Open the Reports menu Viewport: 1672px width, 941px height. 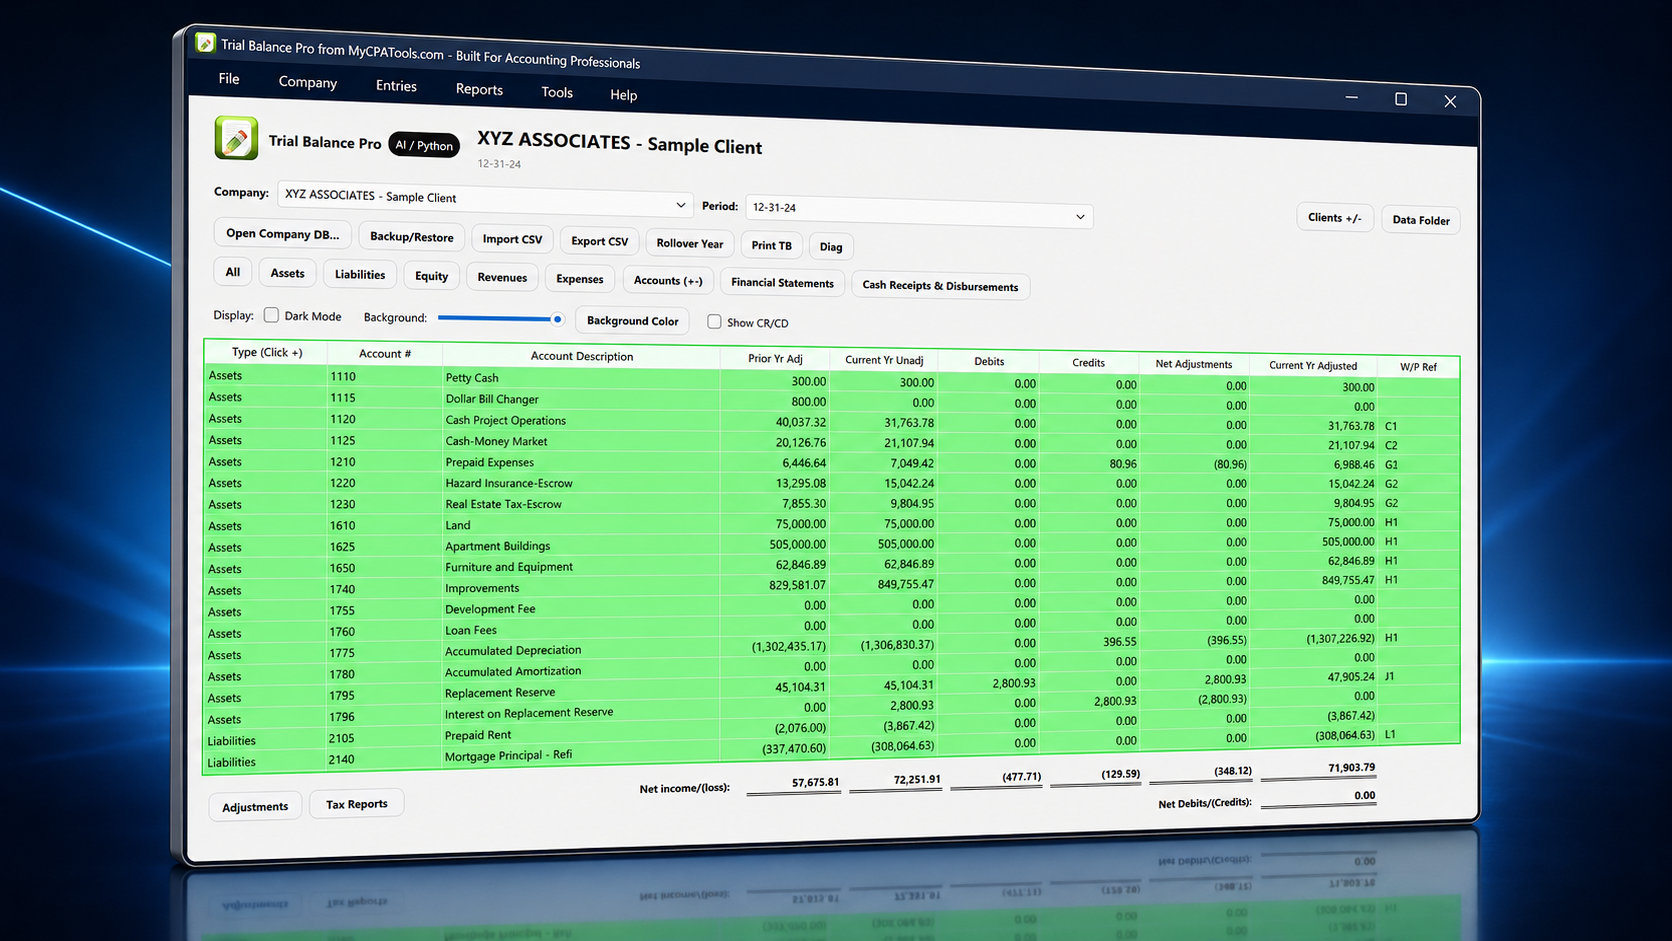tap(479, 89)
